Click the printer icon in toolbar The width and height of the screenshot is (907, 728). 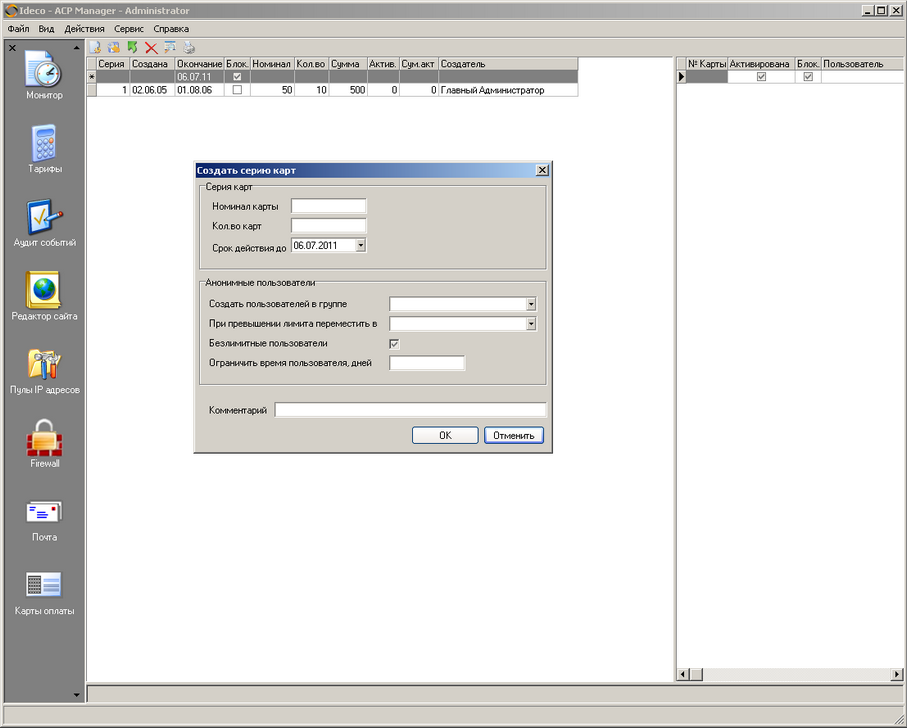point(189,47)
